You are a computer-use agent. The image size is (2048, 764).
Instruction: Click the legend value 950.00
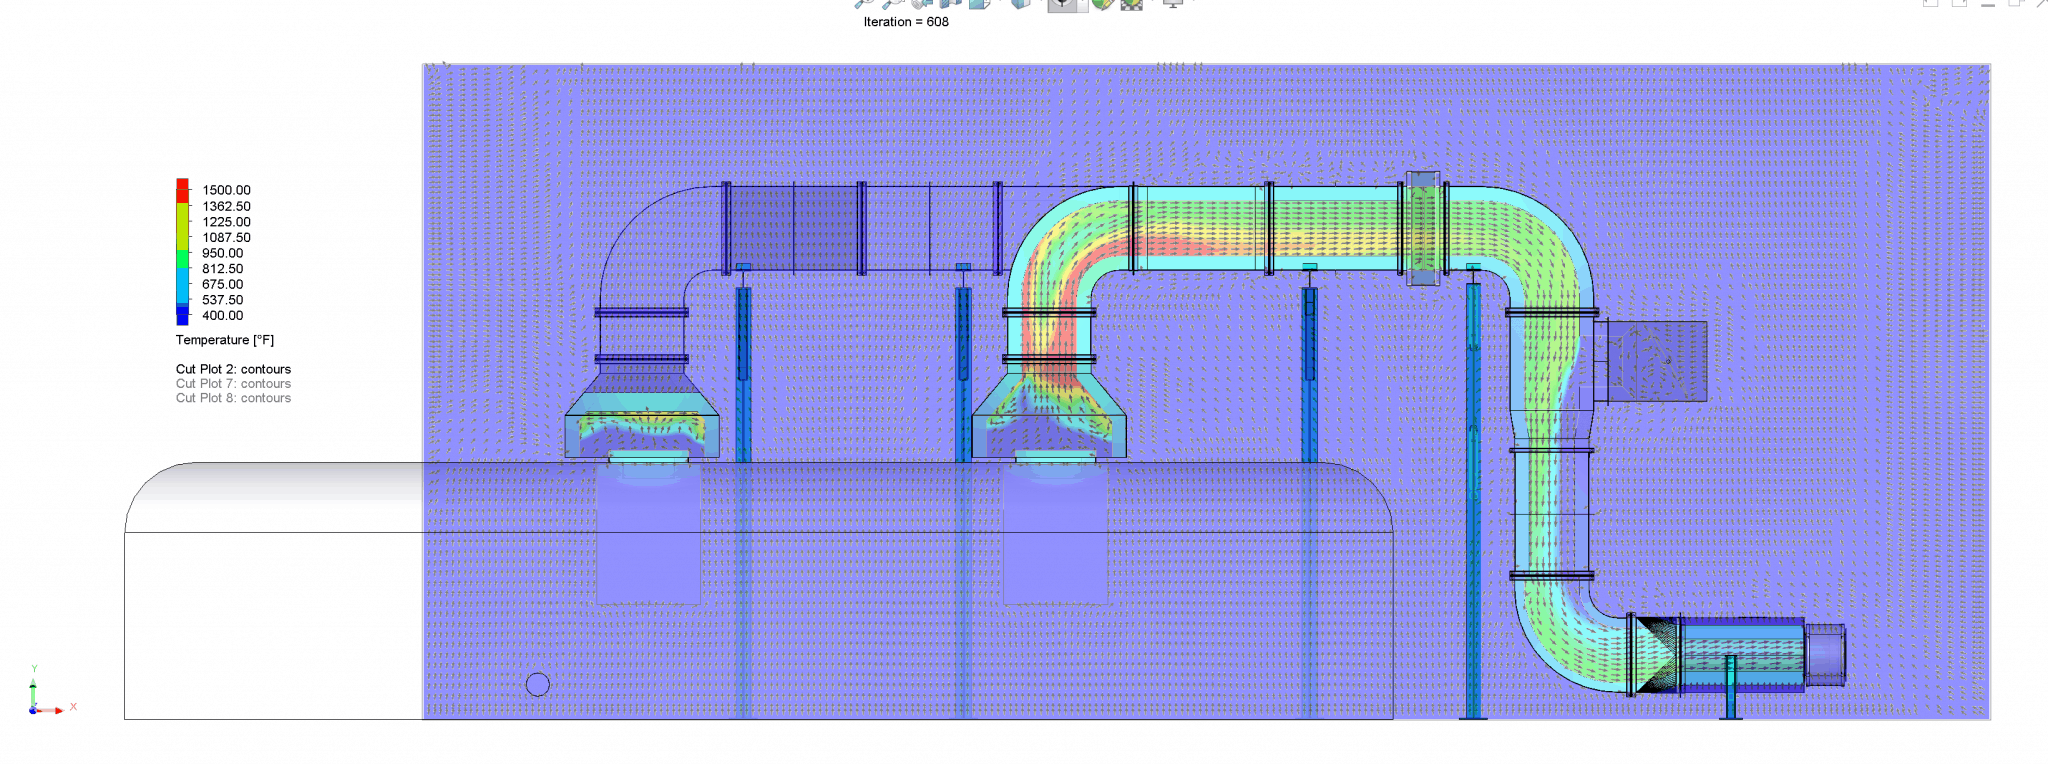tap(222, 253)
